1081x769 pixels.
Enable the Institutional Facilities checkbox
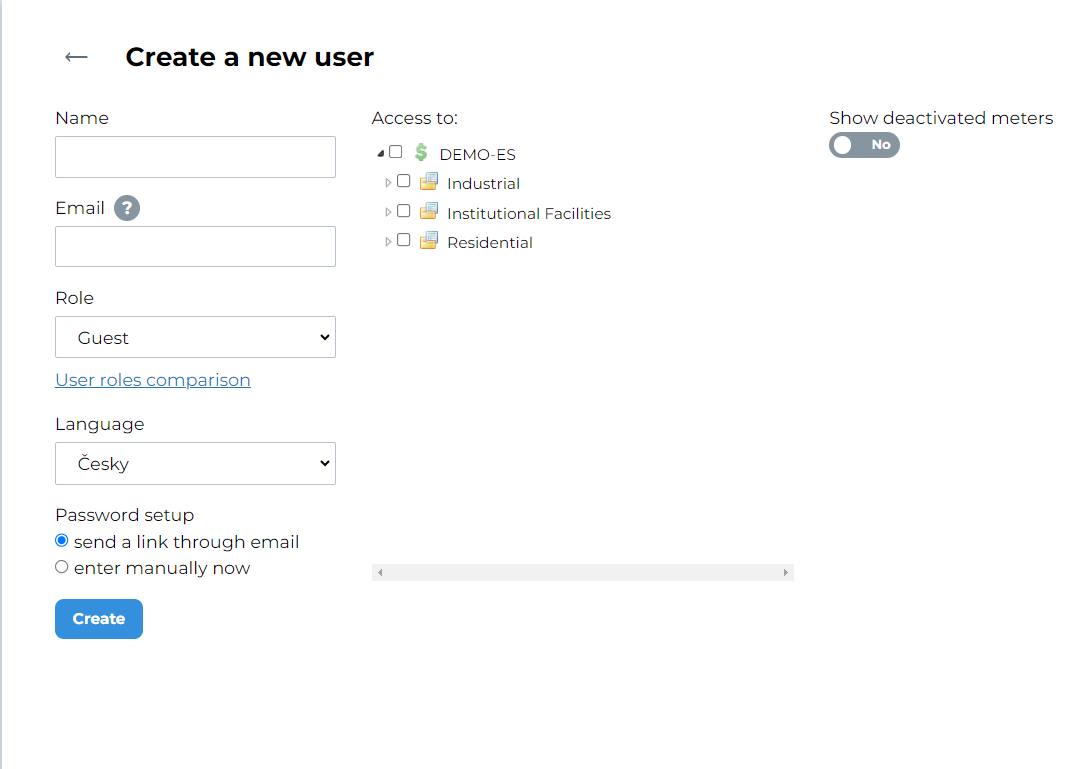[404, 211]
